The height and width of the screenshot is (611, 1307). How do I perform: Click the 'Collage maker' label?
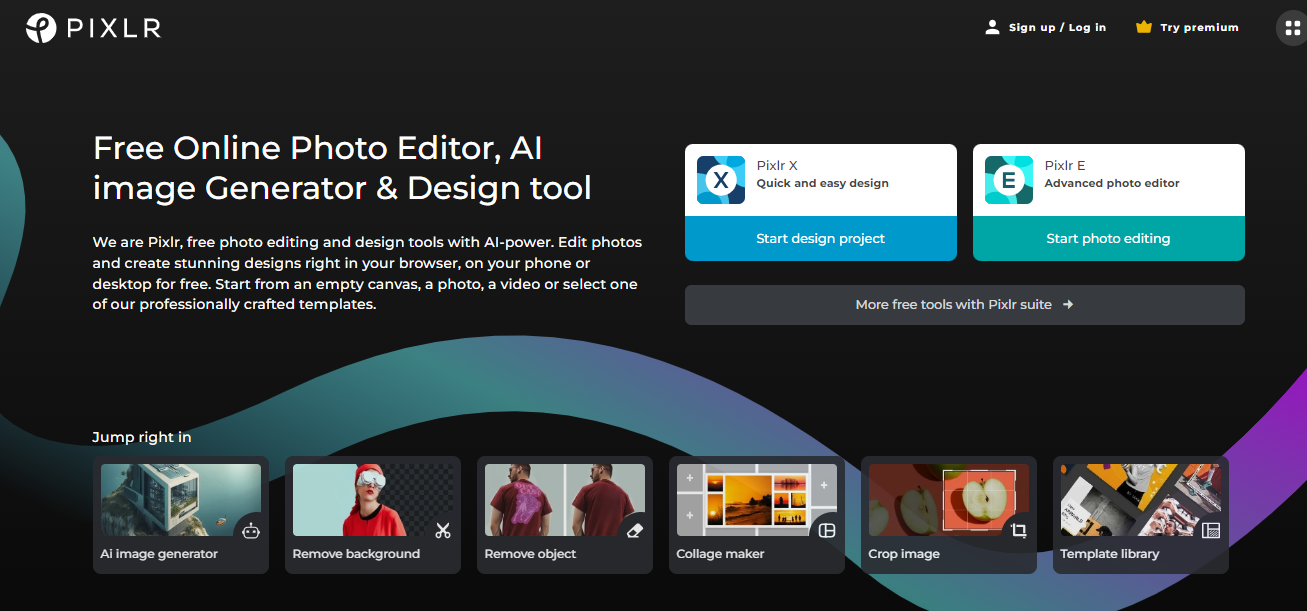(720, 554)
